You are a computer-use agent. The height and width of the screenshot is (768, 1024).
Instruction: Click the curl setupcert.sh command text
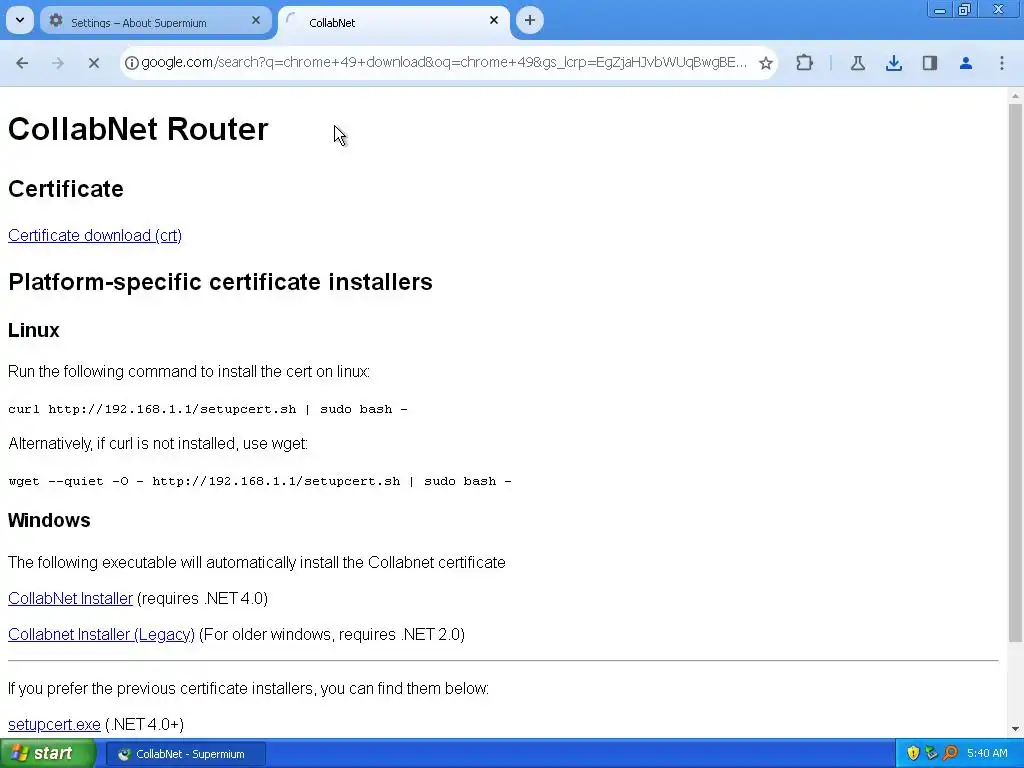point(208,409)
